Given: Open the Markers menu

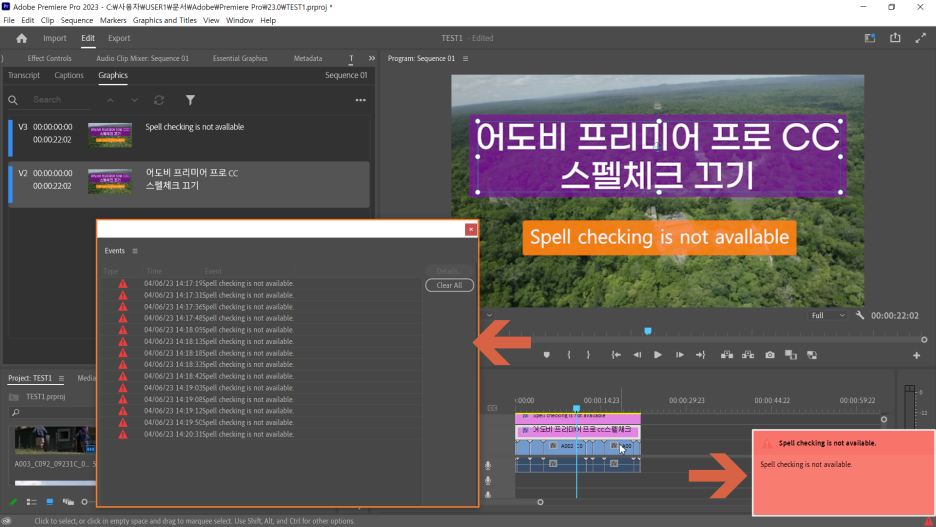Looking at the screenshot, I should pos(113,20).
